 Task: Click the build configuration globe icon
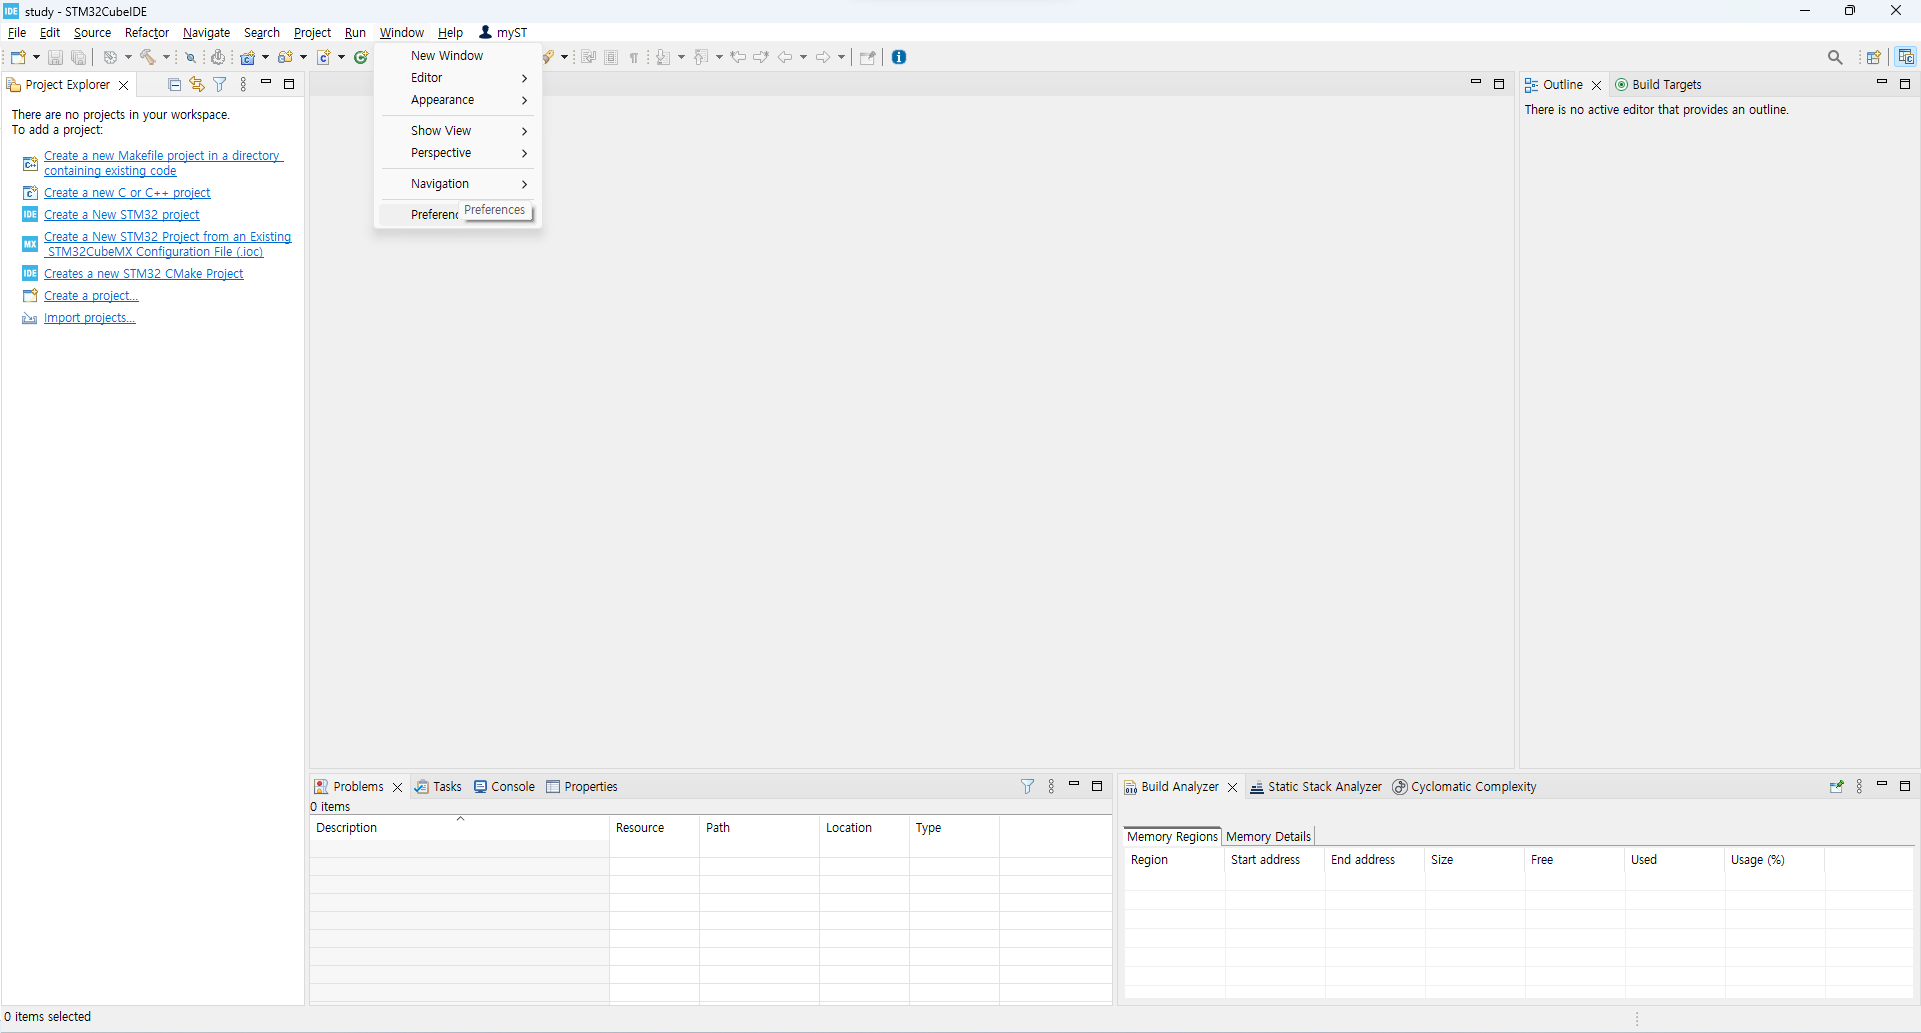pyautogui.click(x=111, y=57)
